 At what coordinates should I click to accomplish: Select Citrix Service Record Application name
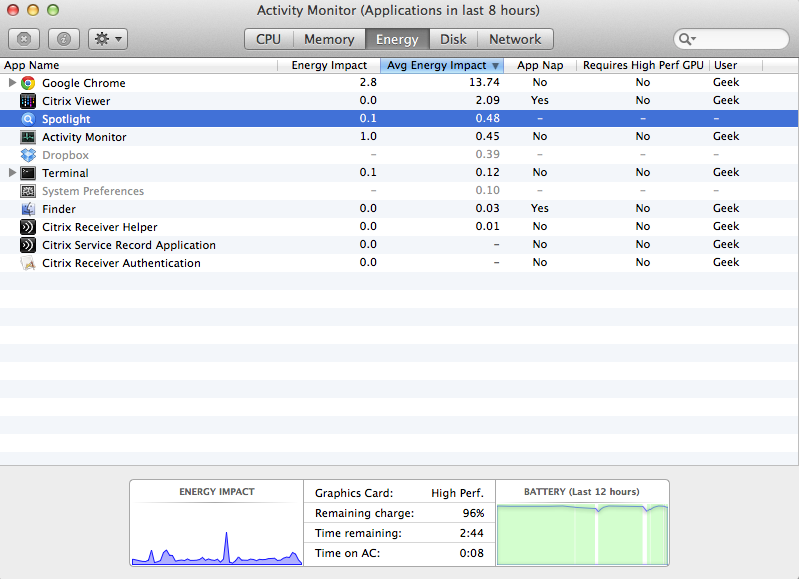[x=129, y=245]
